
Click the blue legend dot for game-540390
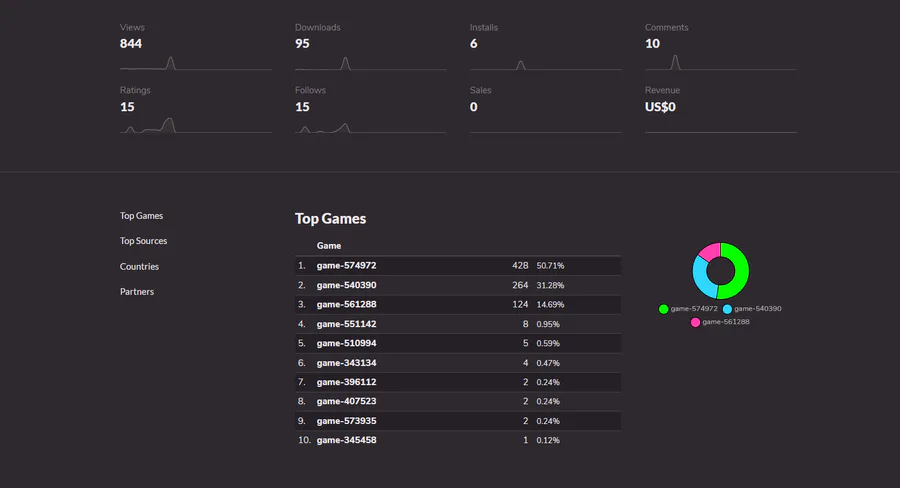coord(727,309)
